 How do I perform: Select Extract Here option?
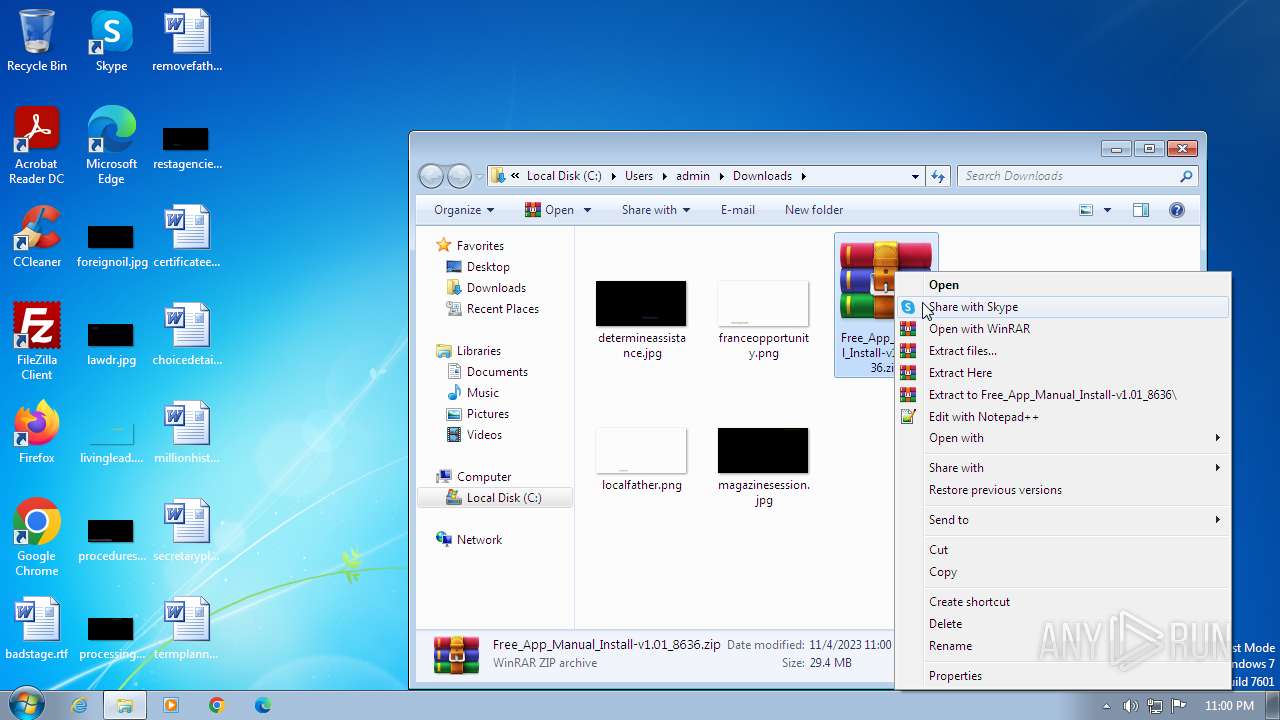tap(1062, 373)
